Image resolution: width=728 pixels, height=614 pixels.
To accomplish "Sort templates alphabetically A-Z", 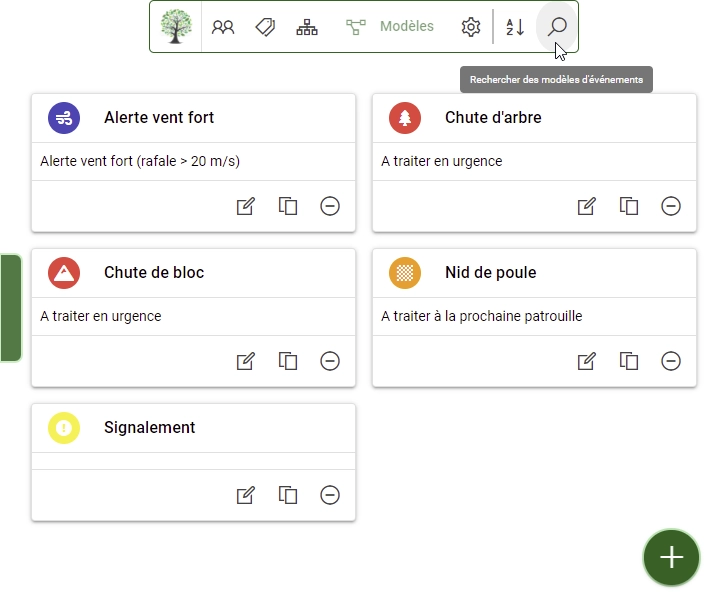I will (515, 27).
